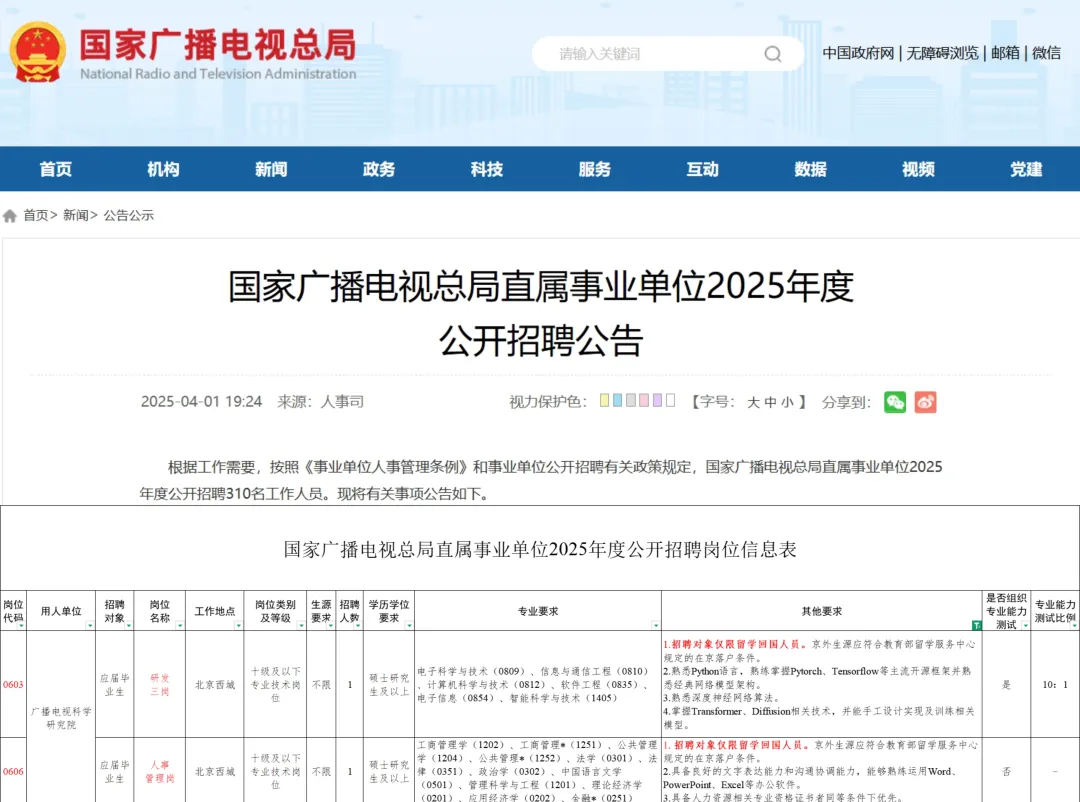Click the home icon in the breadcrumb

[x=10, y=215]
